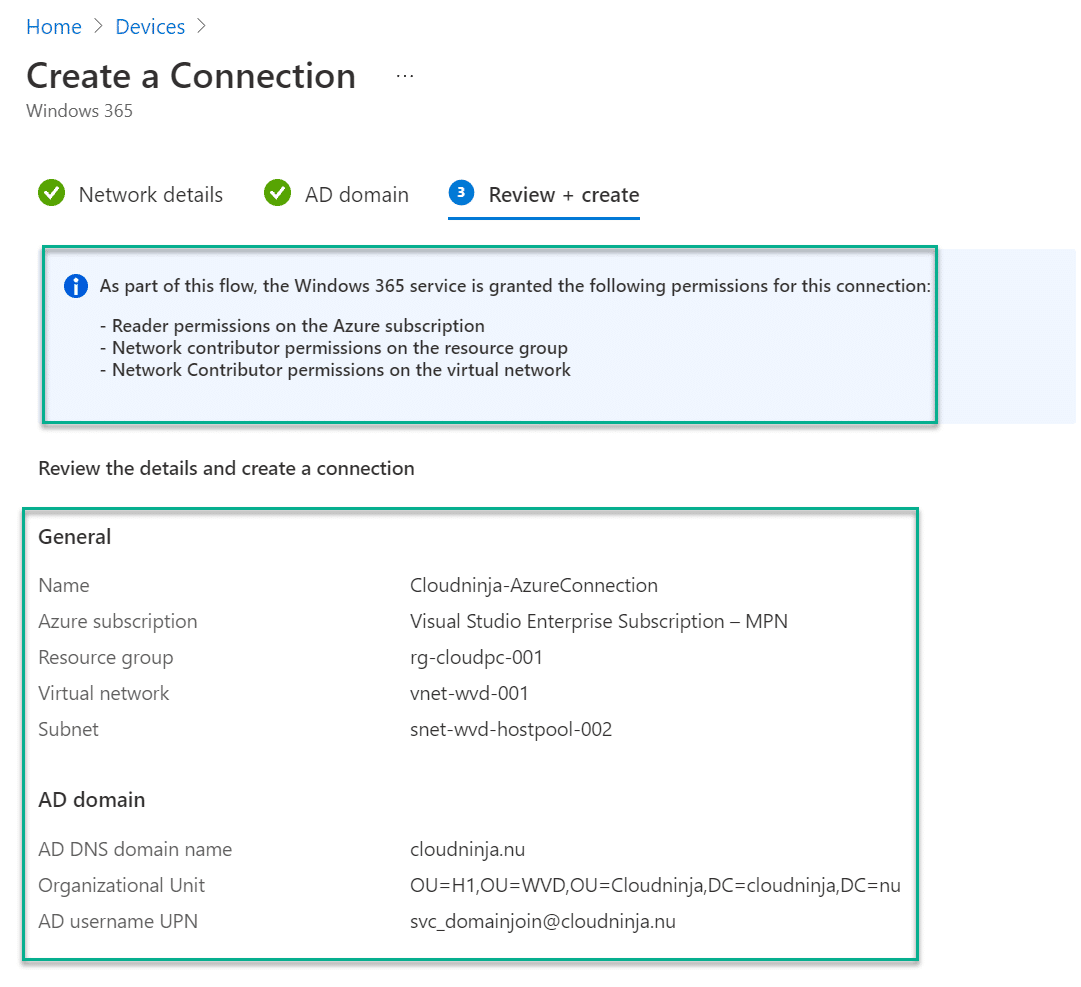Click the Windows 365 subtitle text

coord(79,111)
